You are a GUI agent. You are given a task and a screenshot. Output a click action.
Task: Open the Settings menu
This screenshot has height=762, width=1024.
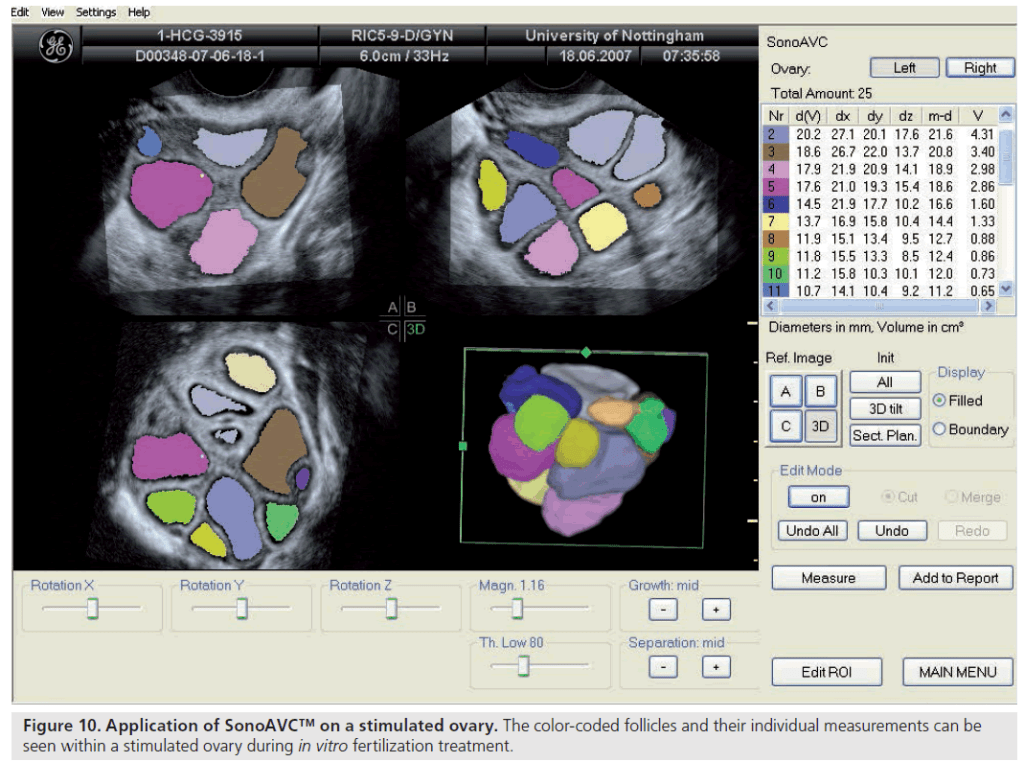coord(96,12)
